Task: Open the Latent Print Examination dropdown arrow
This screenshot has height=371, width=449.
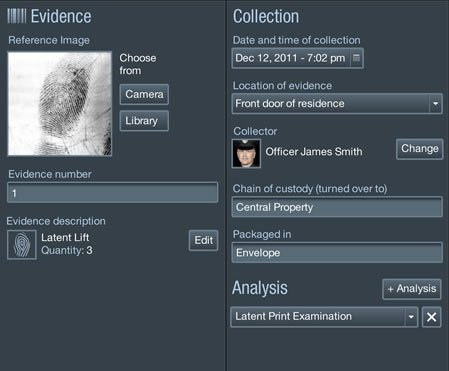Action: coord(411,317)
